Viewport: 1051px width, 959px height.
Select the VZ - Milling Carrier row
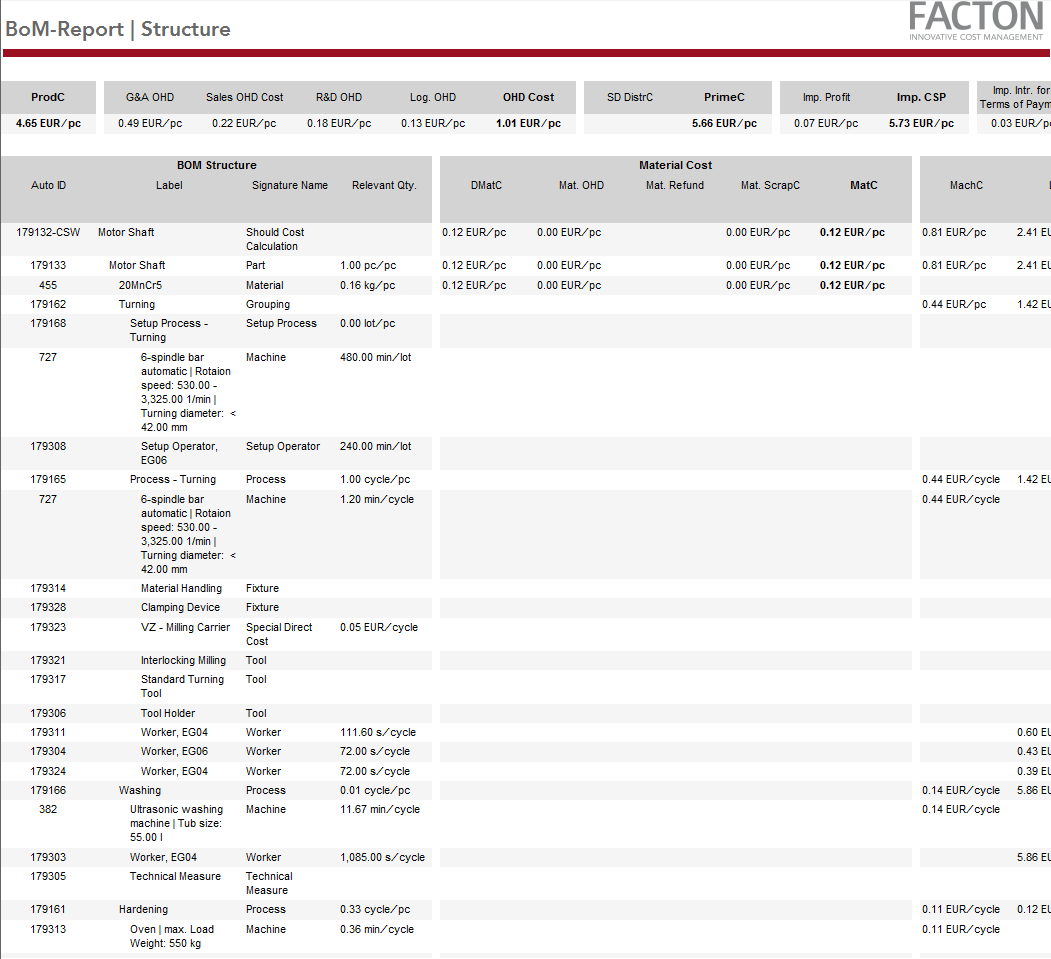click(x=184, y=627)
